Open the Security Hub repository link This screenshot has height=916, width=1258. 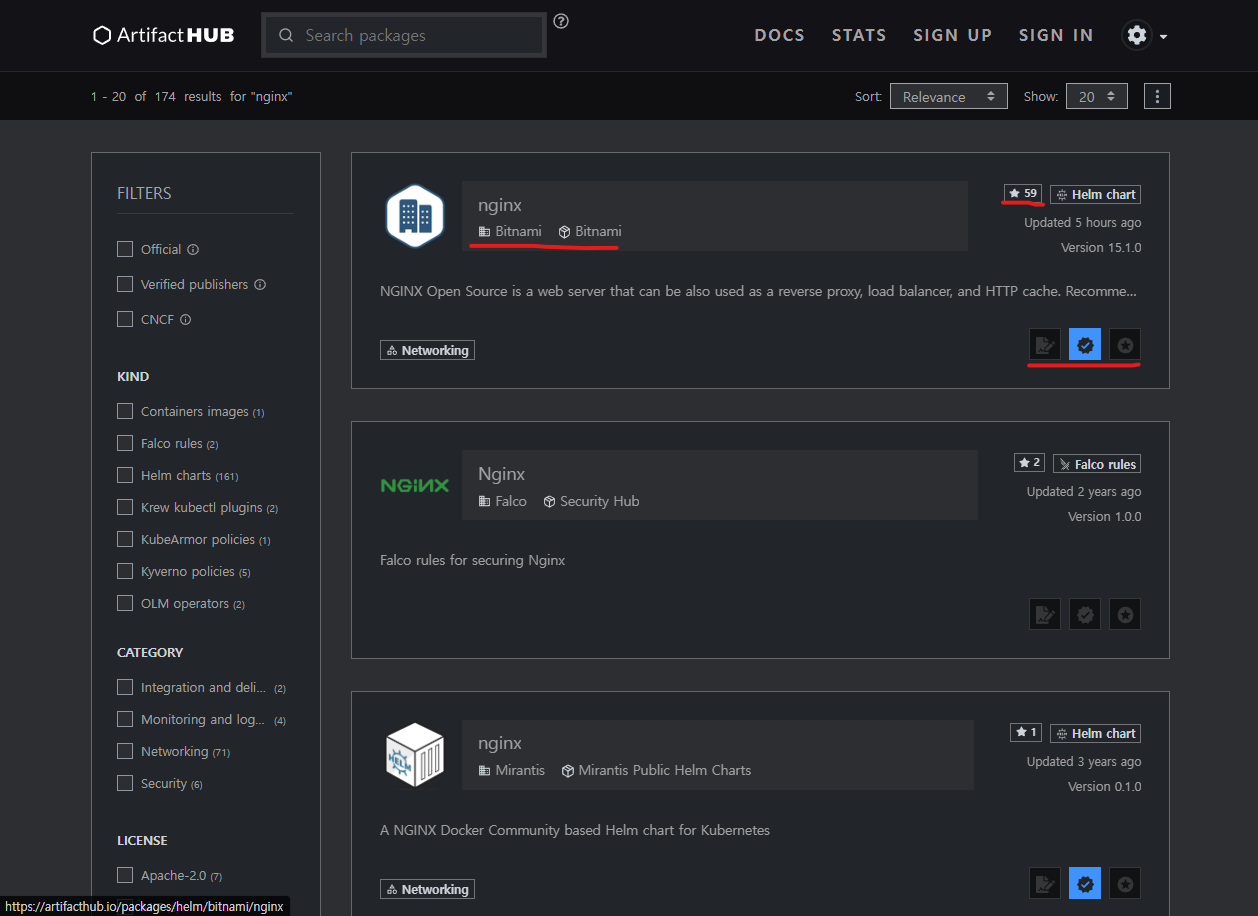(x=591, y=501)
